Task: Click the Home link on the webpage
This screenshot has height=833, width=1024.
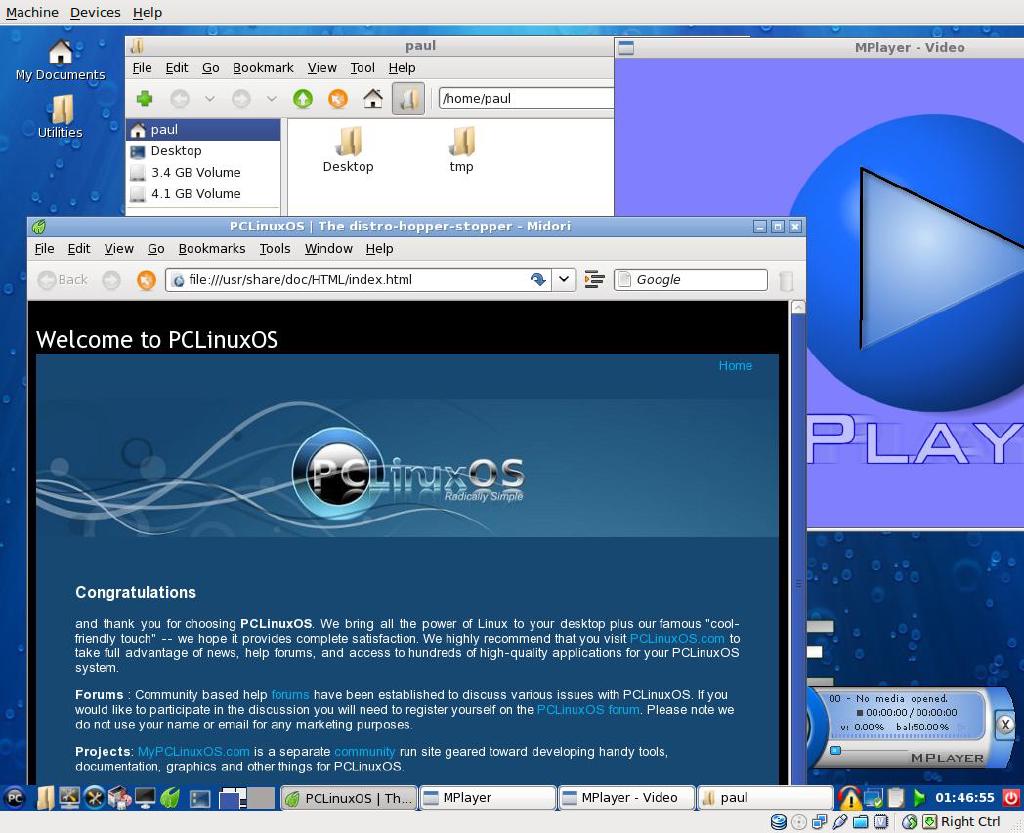Action: tap(735, 365)
